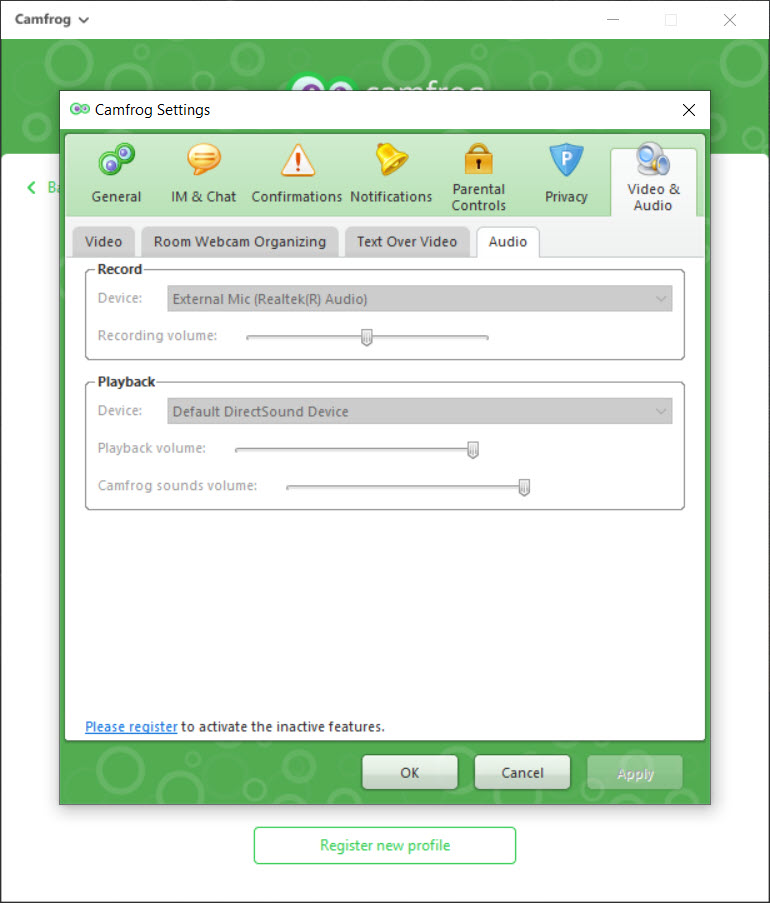Viewport: 770px width, 903px height.
Task: Click the OK button
Action: [x=409, y=772]
